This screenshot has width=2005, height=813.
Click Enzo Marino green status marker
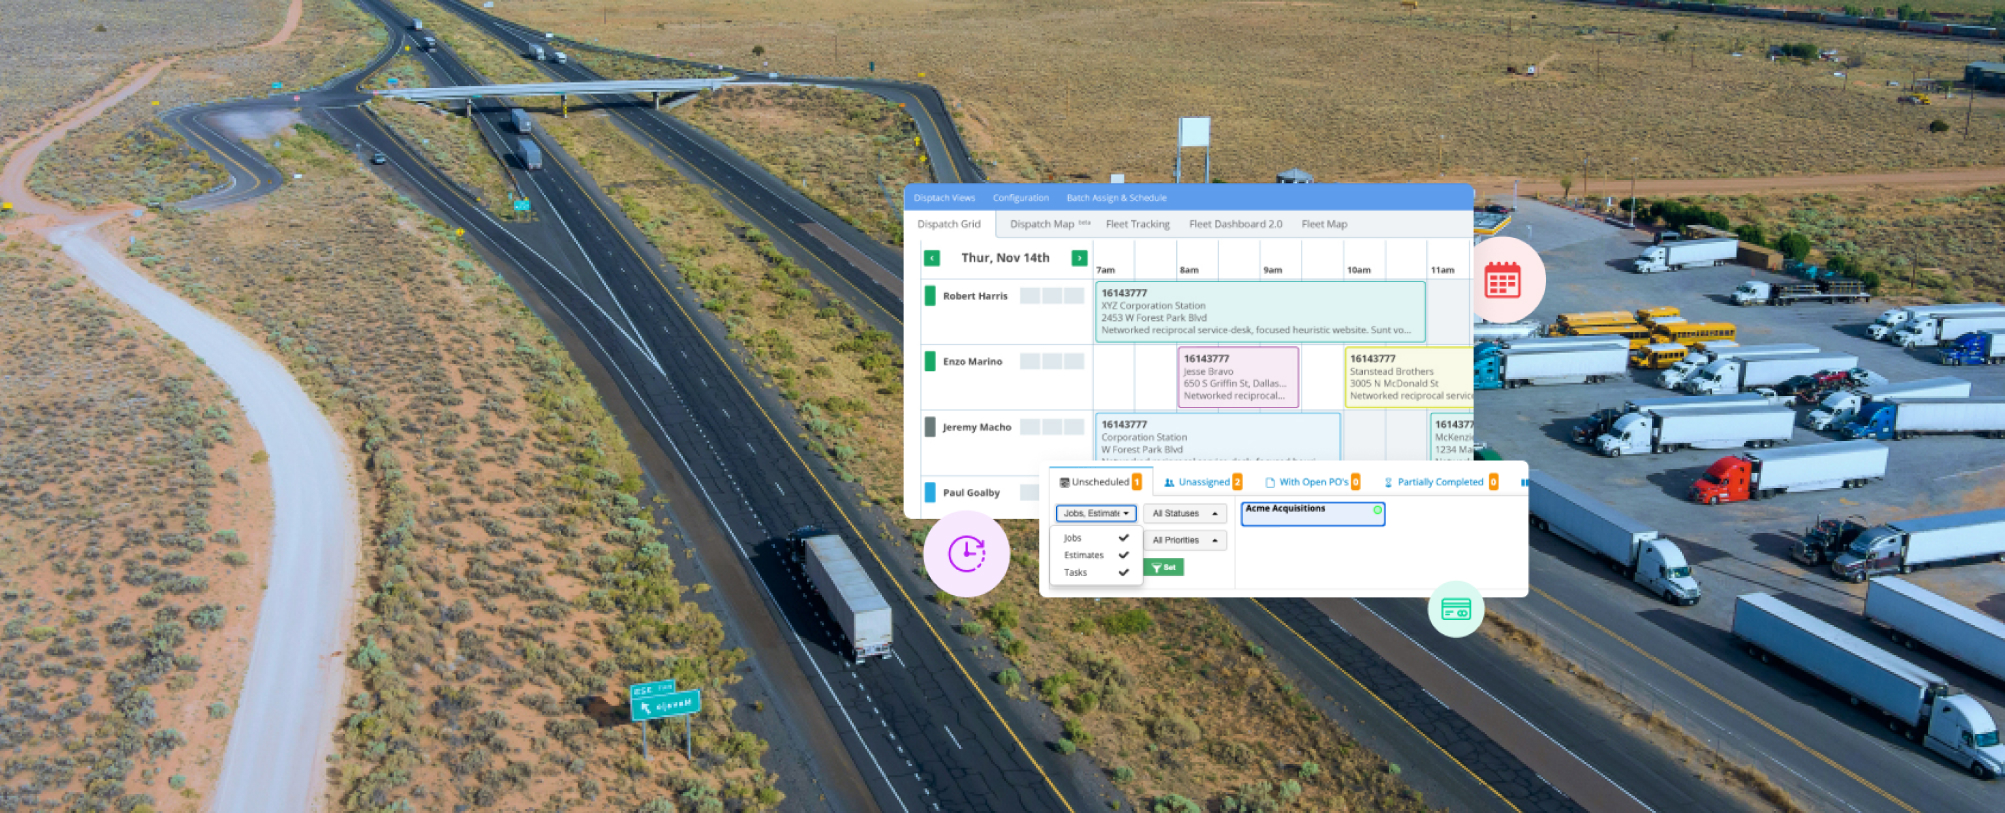tap(930, 361)
